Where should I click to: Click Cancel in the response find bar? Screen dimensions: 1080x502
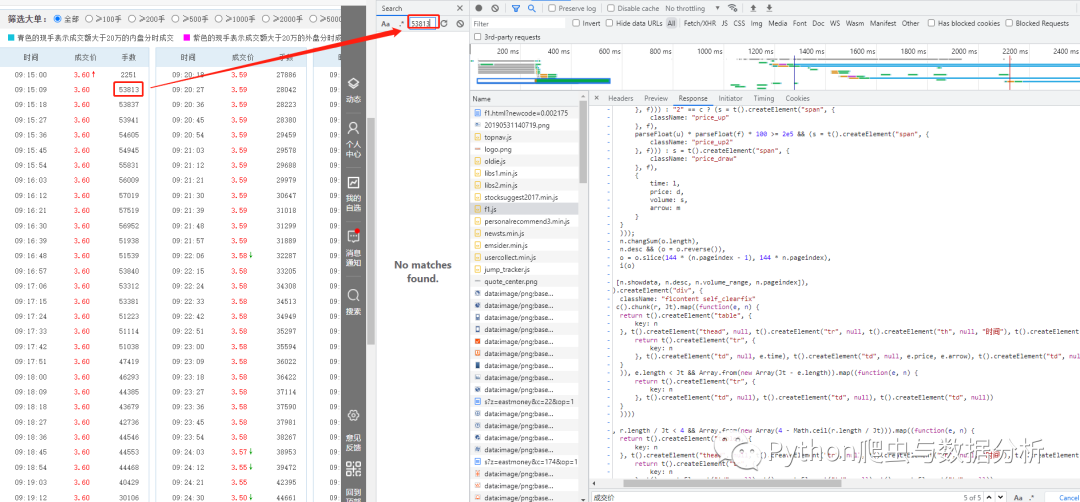point(1068,496)
